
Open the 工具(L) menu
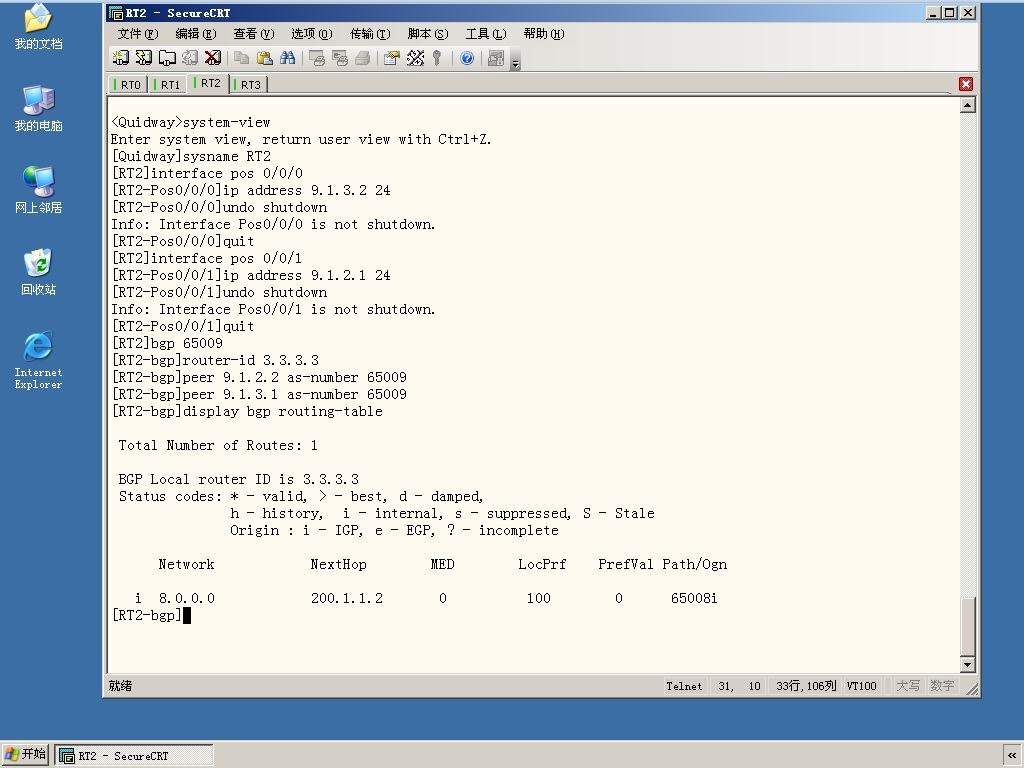[486, 34]
